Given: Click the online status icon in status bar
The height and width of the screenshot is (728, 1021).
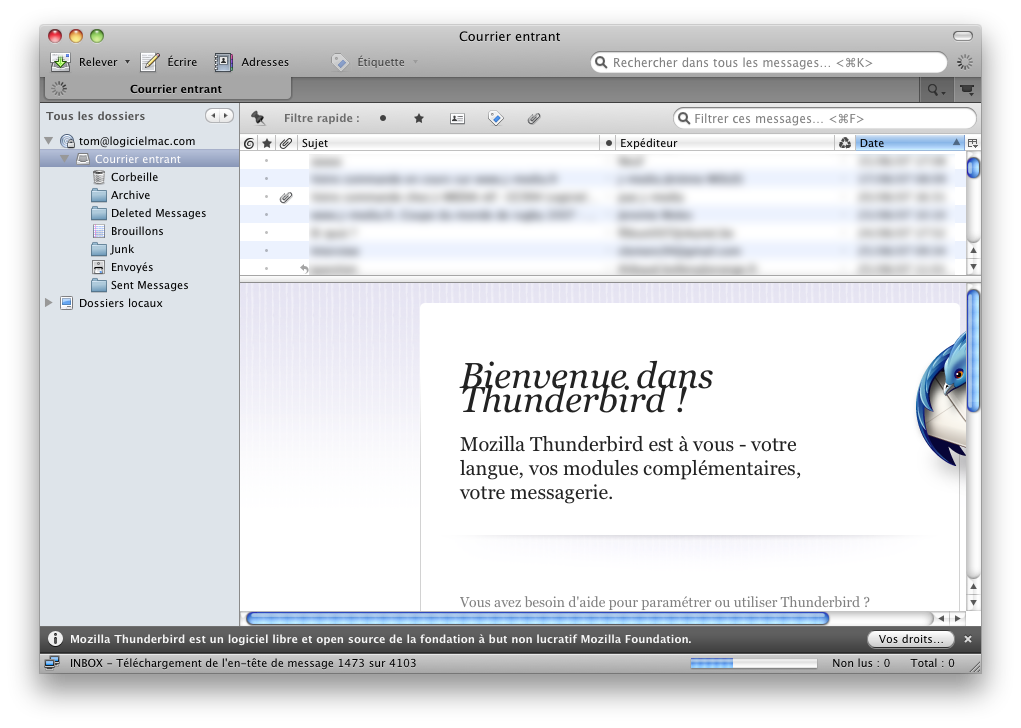Looking at the screenshot, I should tap(52, 663).
